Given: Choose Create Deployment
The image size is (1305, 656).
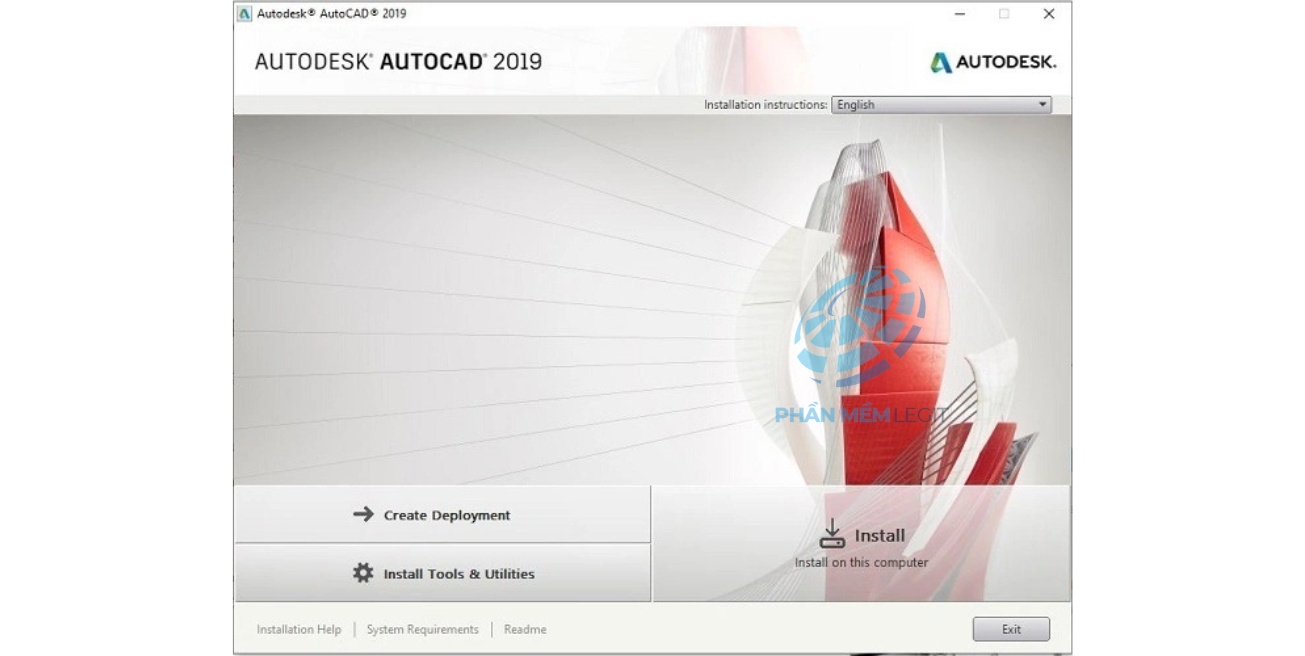Looking at the screenshot, I should 442,514.
